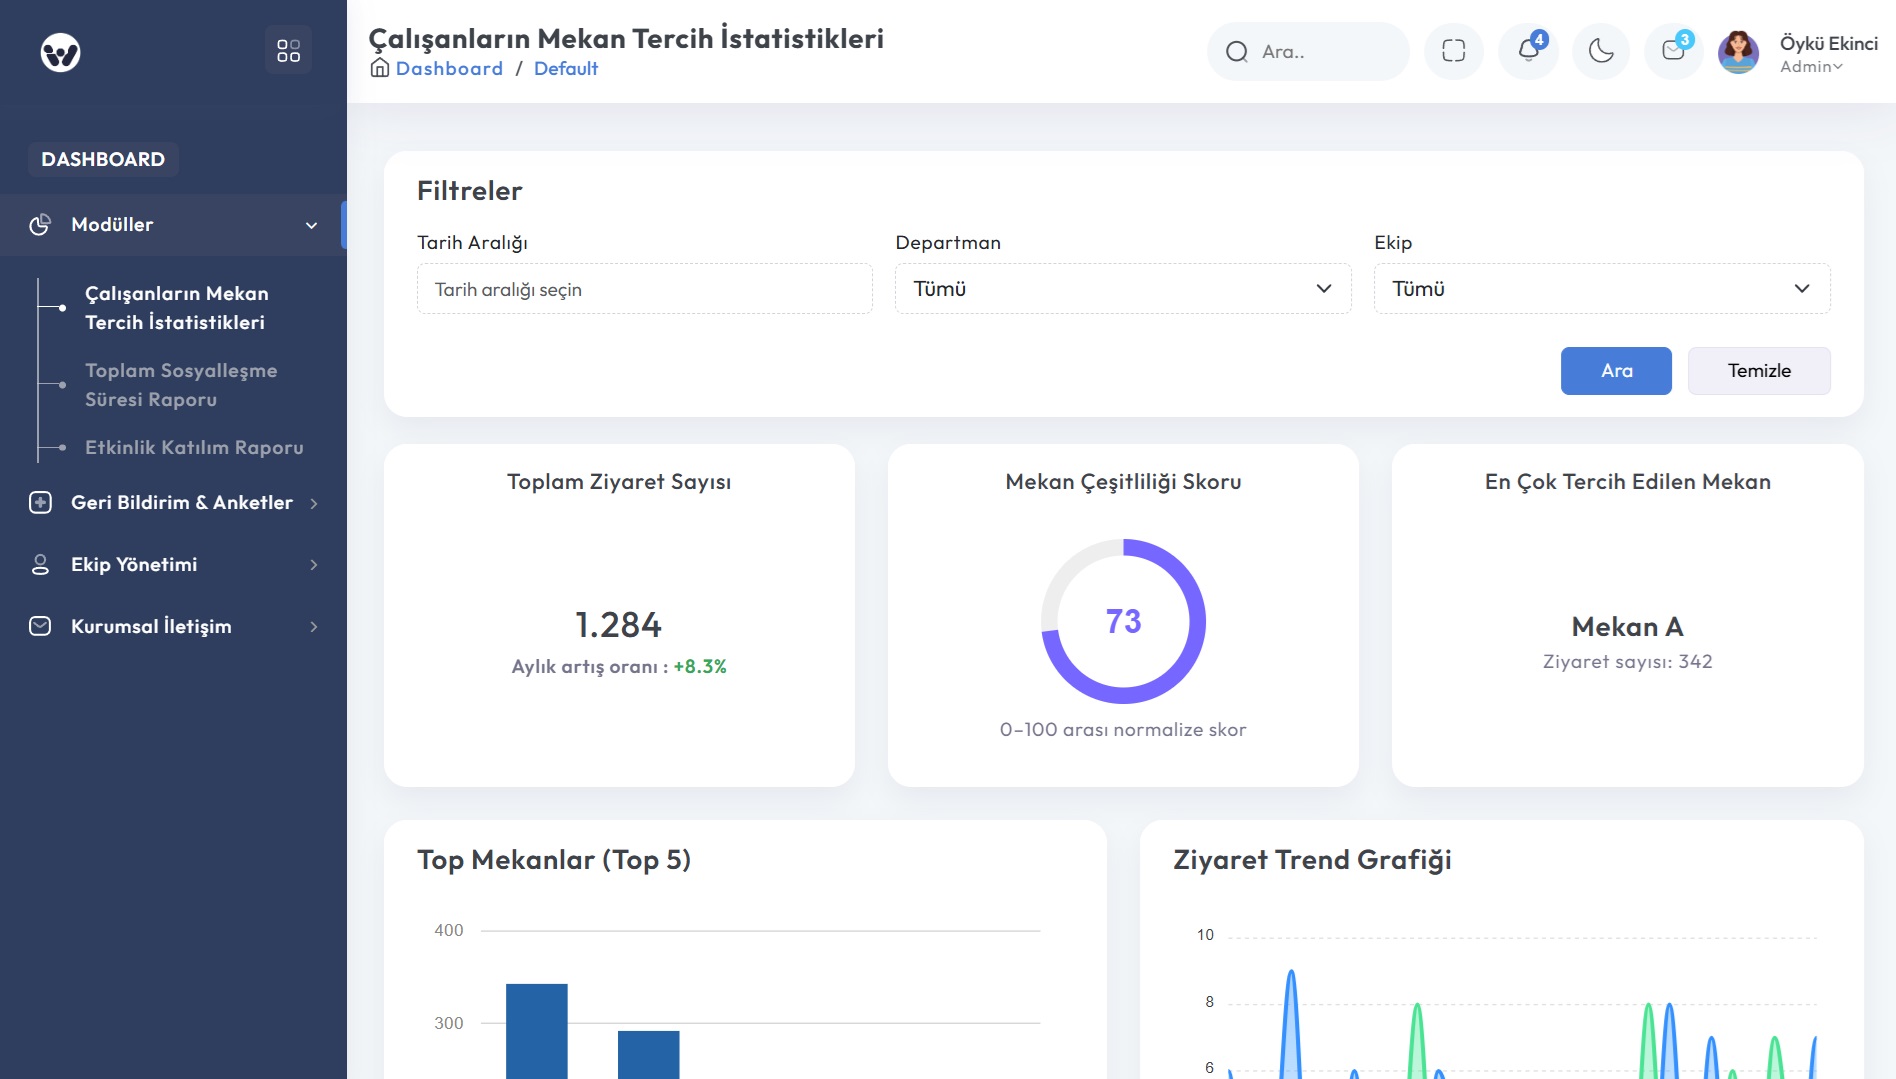Click the Temizle button
This screenshot has height=1079, width=1896.
tap(1759, 371)
